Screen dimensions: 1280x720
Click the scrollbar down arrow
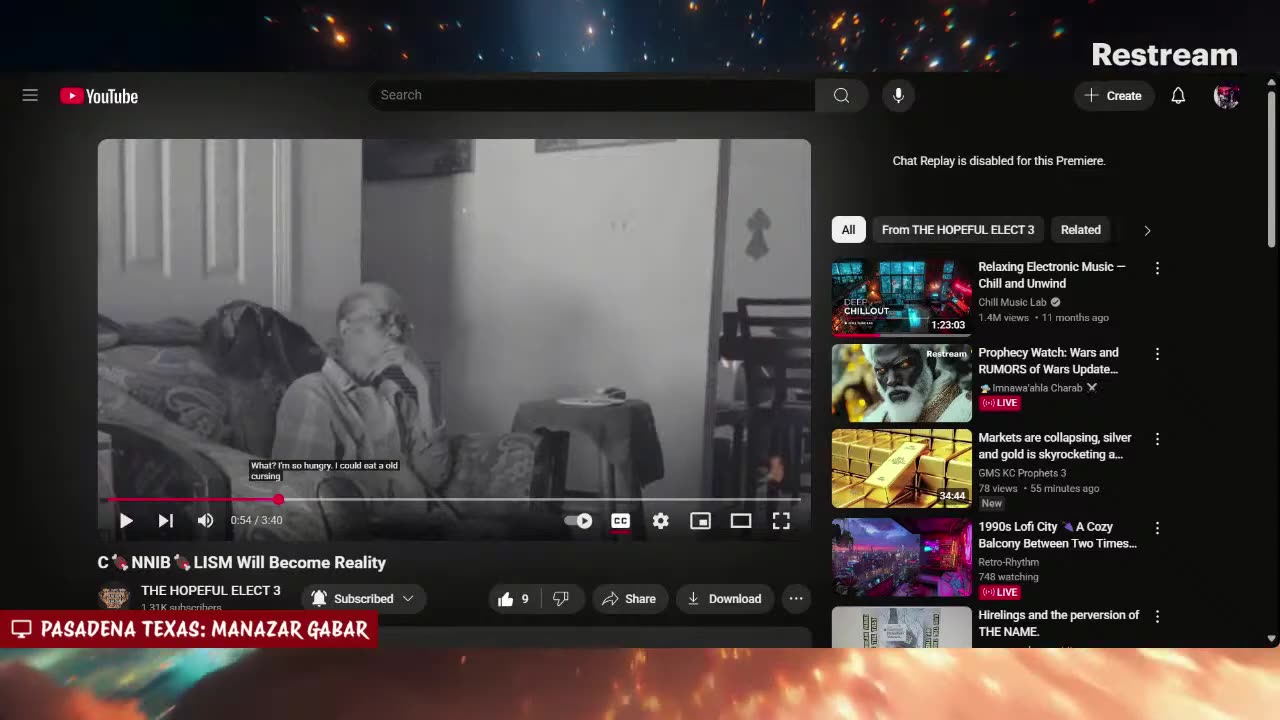(x=1272, y=638)
